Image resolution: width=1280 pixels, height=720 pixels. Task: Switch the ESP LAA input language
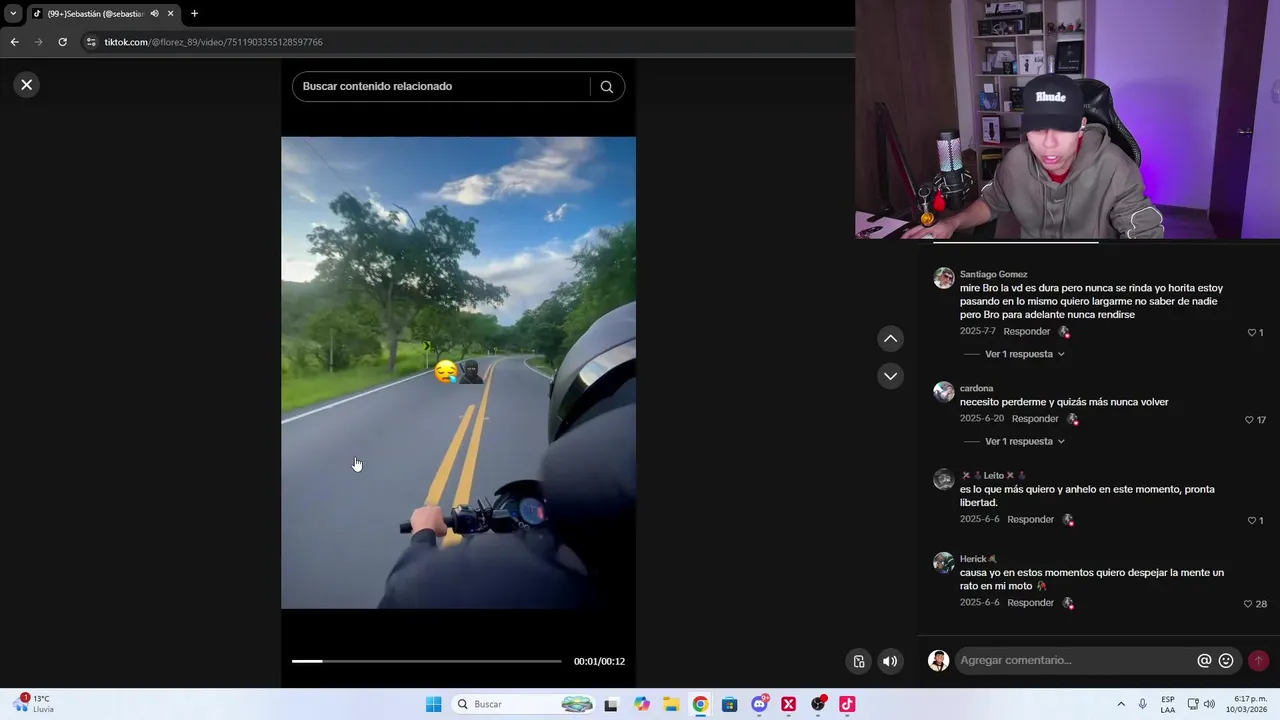tap(1168, 704)
